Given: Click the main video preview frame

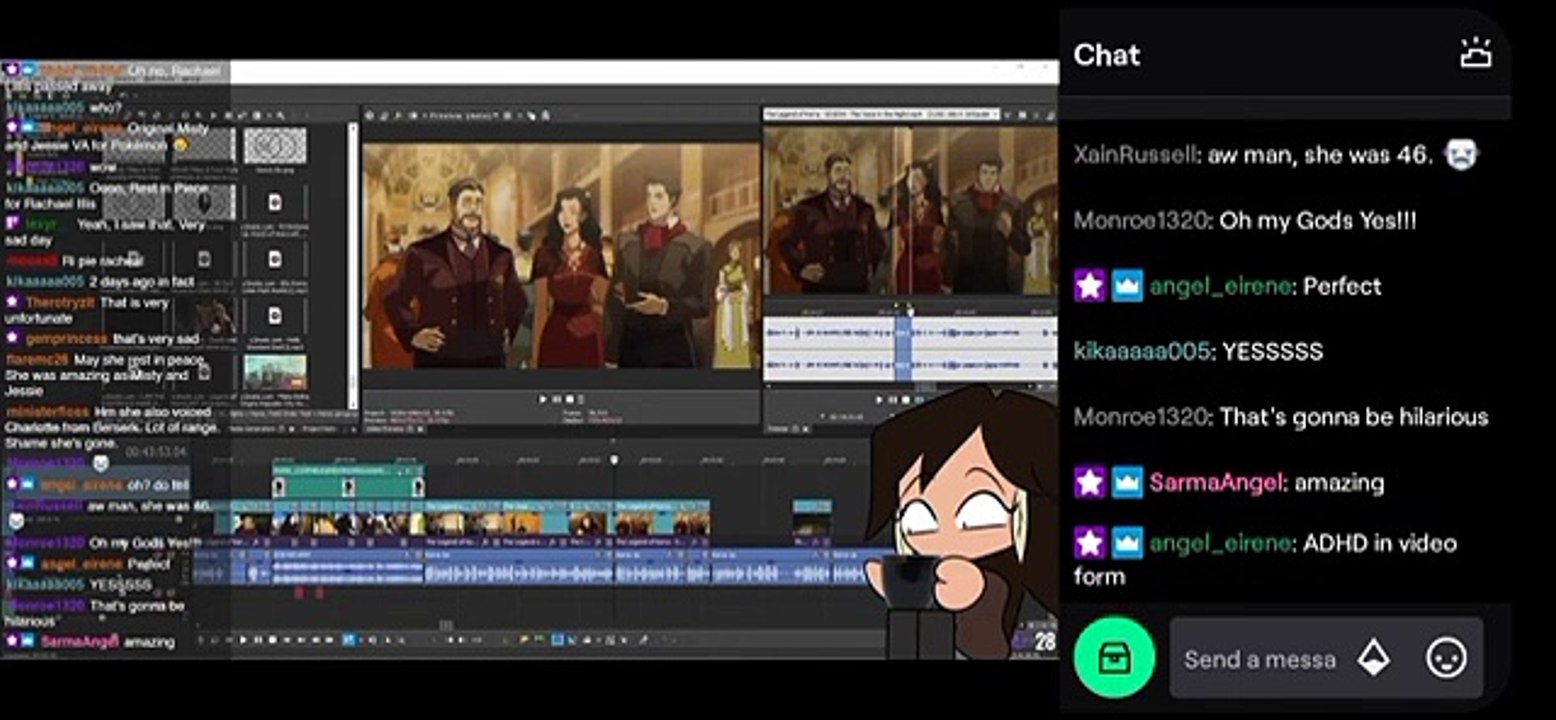Looking at the screenshot, I should point(561,256).
